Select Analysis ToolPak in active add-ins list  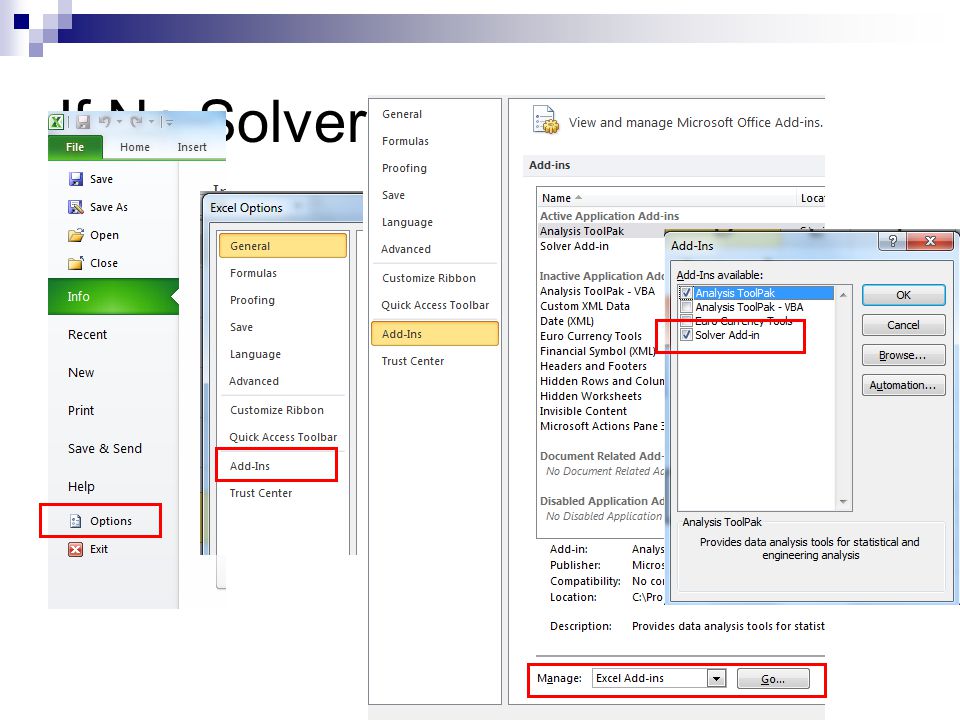coord(582,231)
